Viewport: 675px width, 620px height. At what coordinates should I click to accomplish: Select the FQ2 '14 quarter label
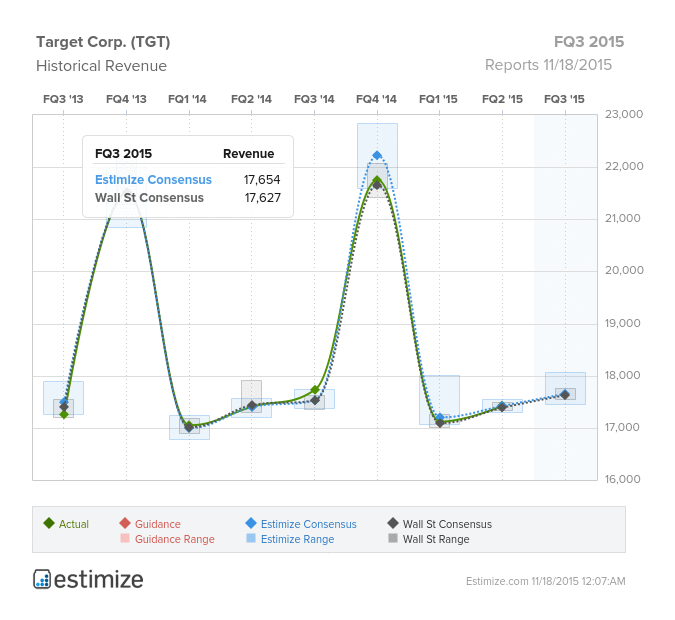click(x=251, y=99)
